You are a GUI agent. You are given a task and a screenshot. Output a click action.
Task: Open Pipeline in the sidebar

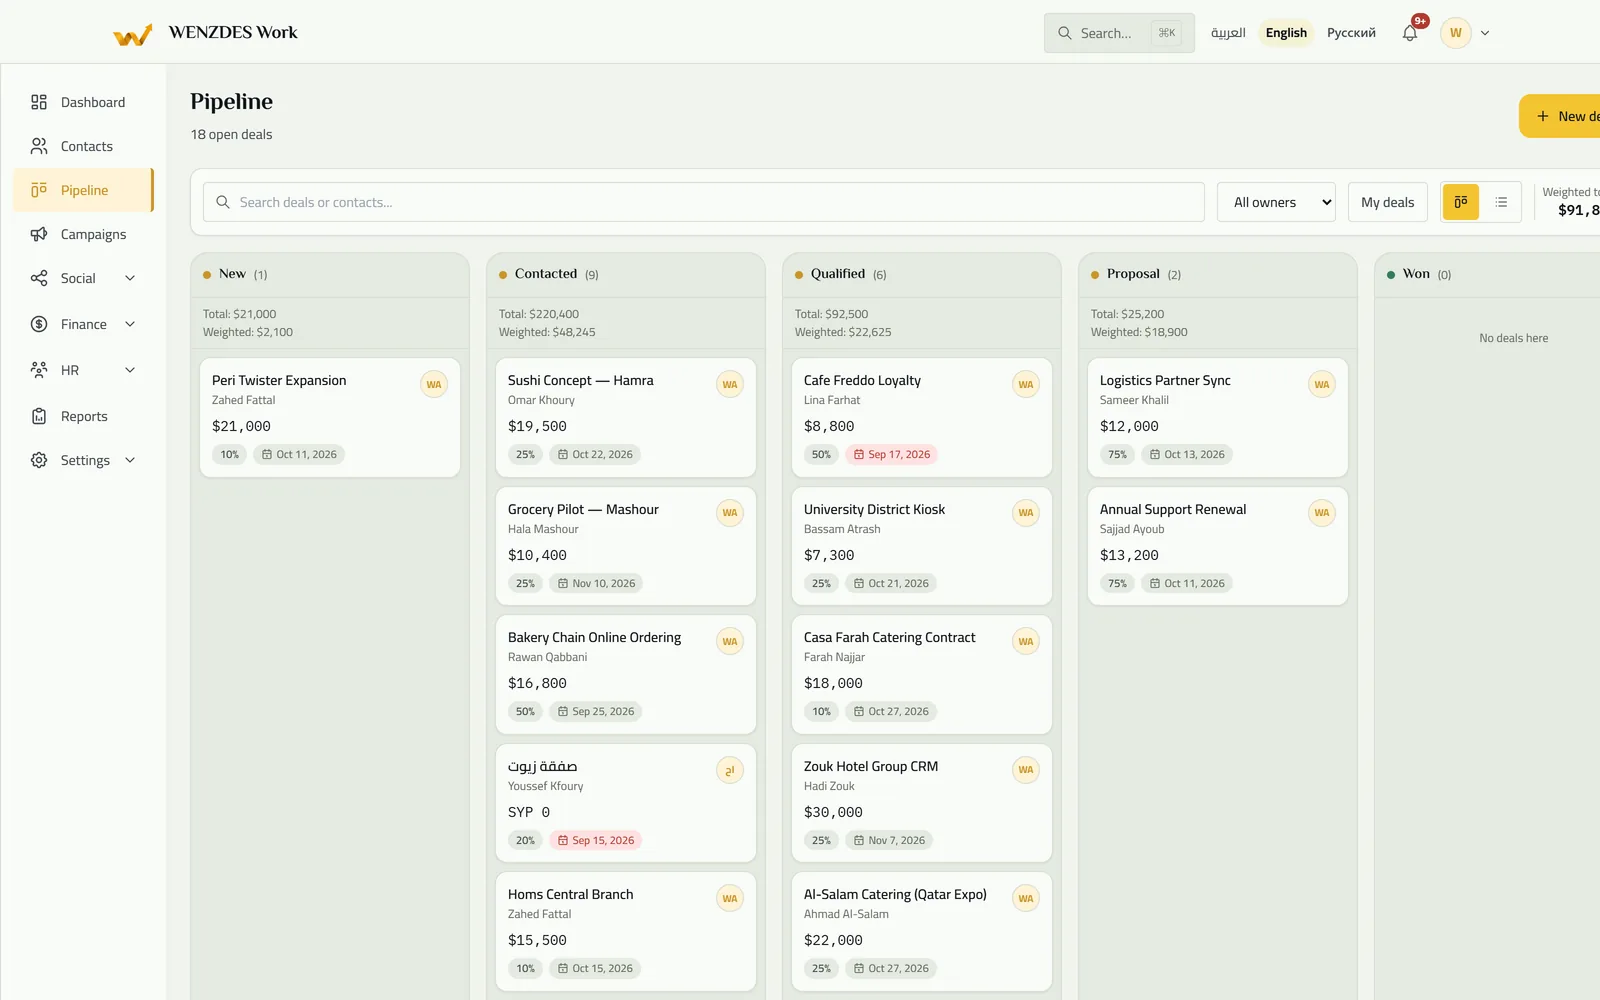pyautogui.click(x=84, y=190)
